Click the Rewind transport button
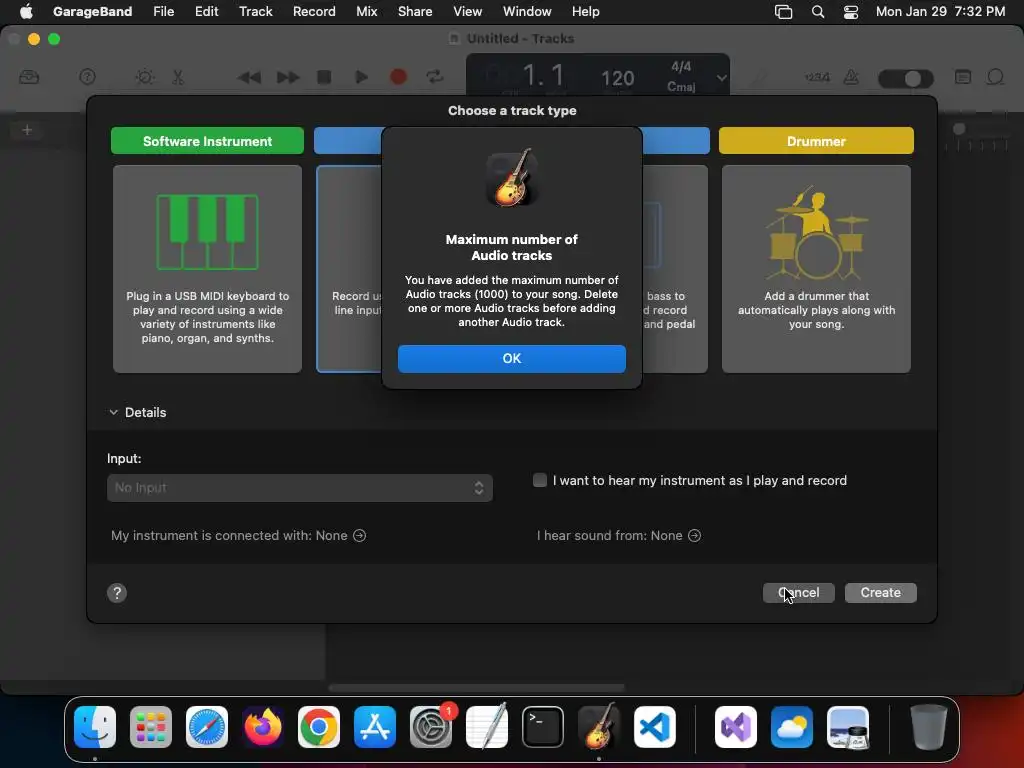 pyautogui.click(x=249, y=77)
